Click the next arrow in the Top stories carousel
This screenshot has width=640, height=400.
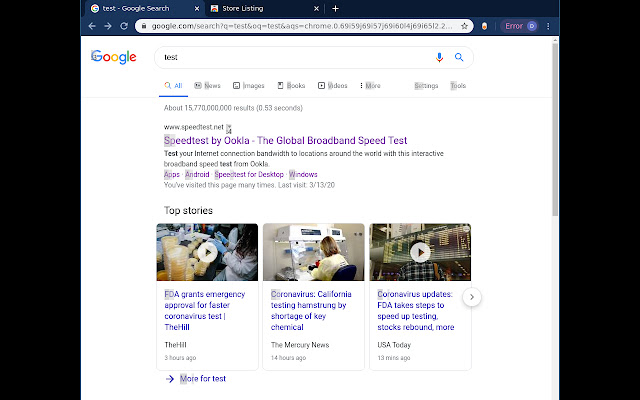474,297
